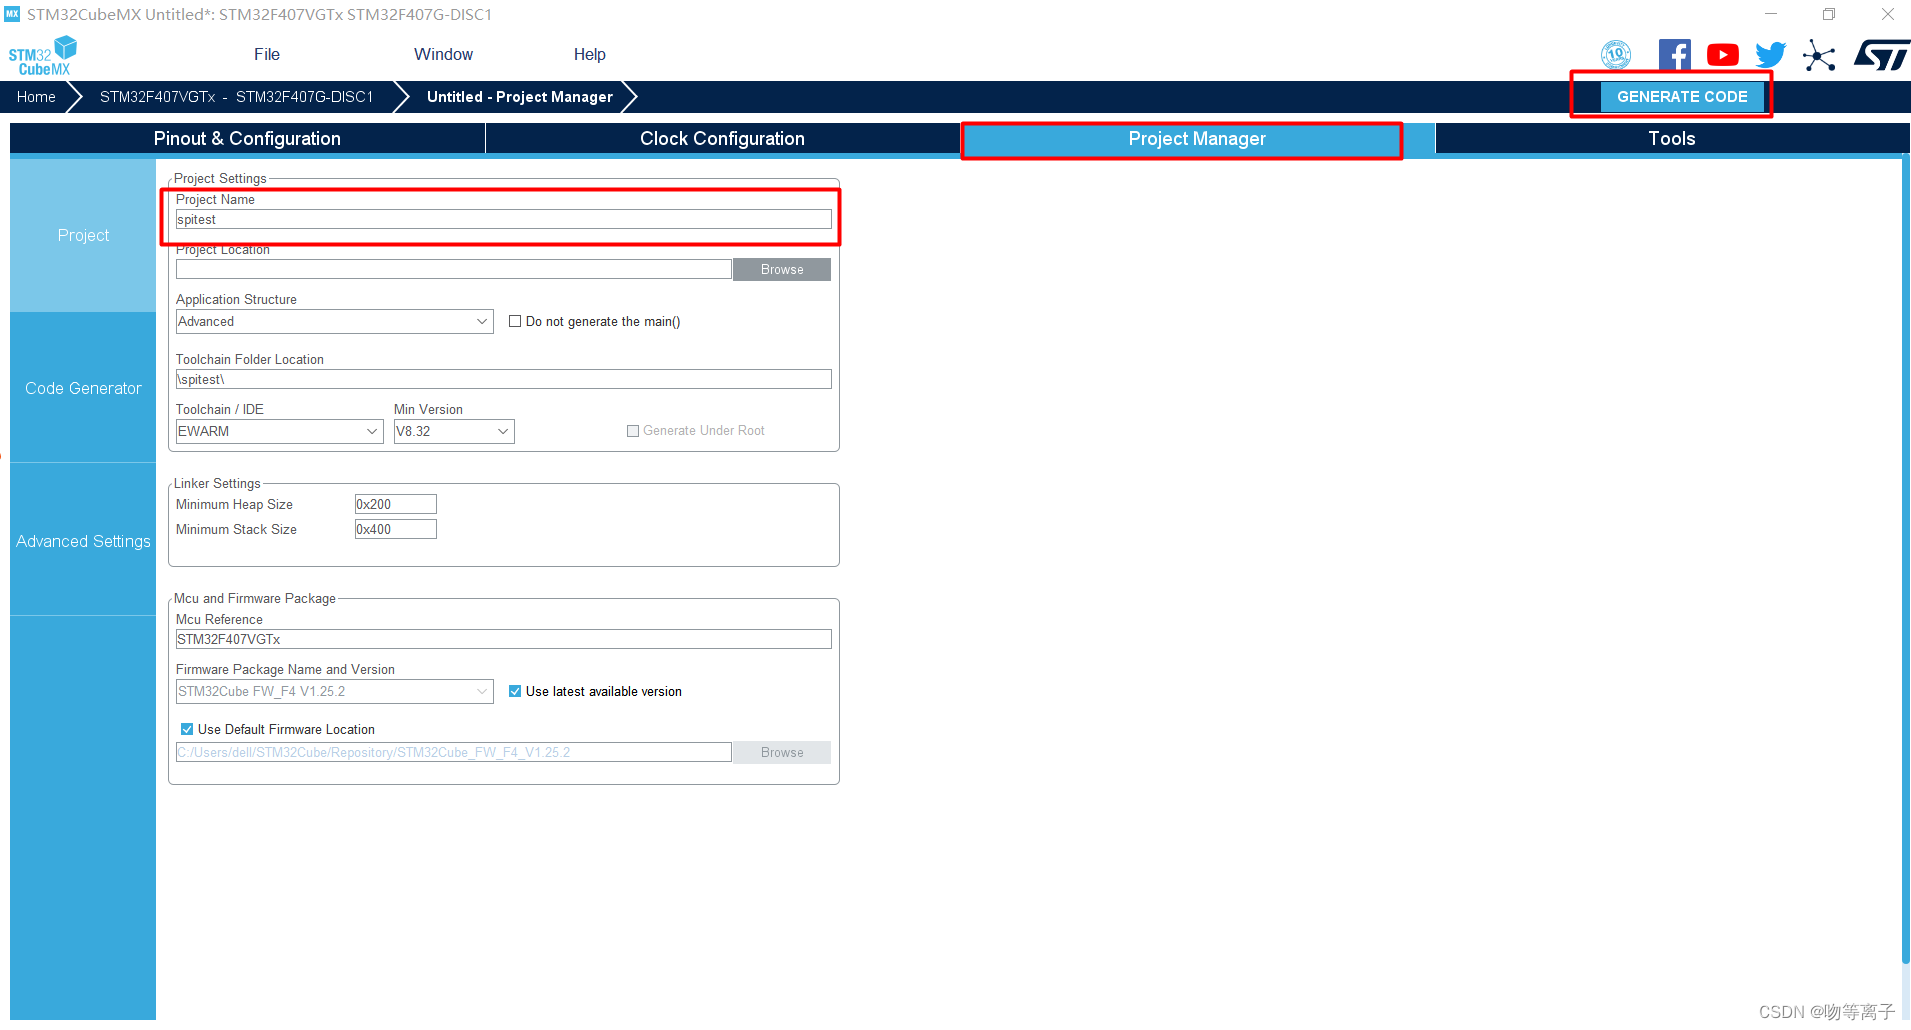Open the Code Generator side section

(83, 388)
